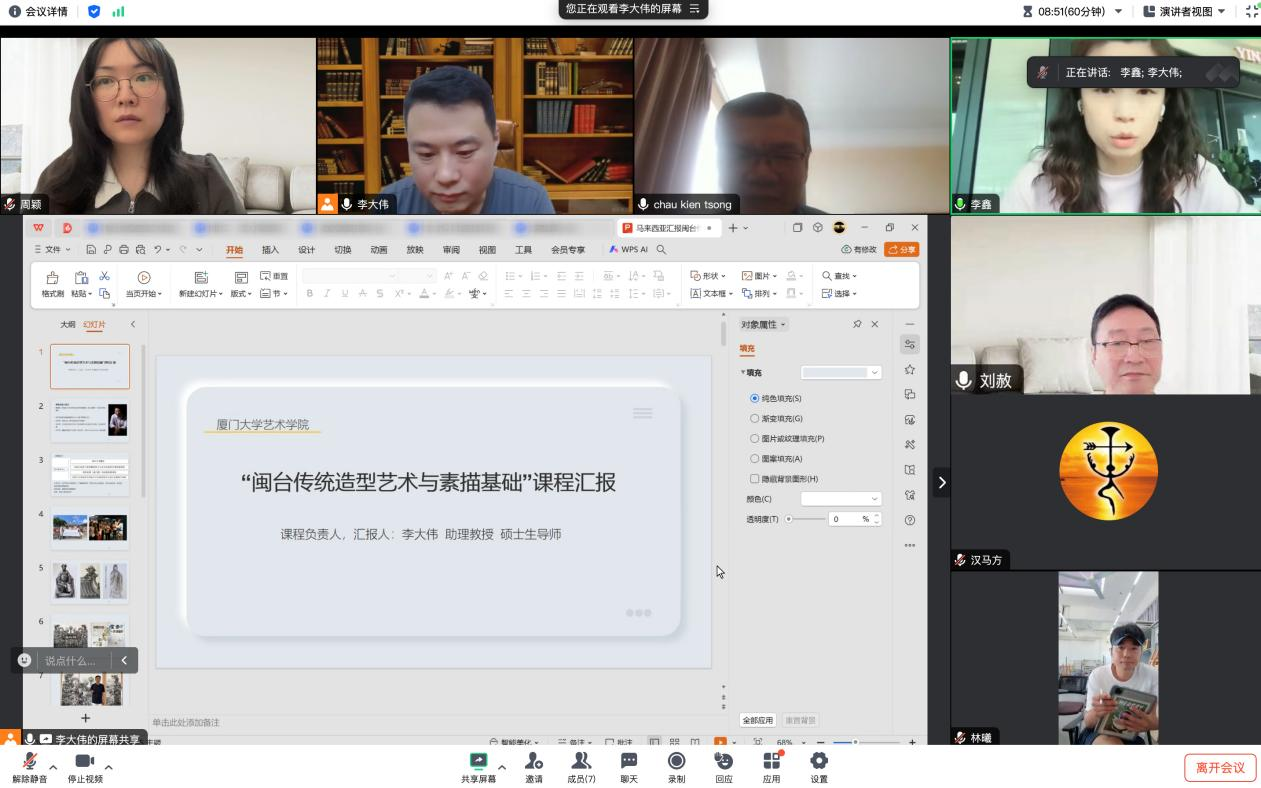This screenshot has height=788, width=1261.
Task: Switch to the Insert (插入) ribbon tab
Action: [270, 250]
